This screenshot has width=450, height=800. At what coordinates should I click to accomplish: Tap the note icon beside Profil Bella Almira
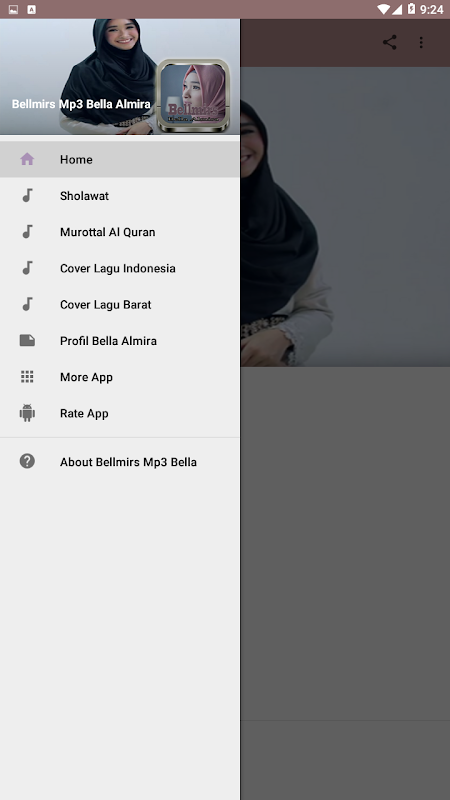(x=27, y=340)
